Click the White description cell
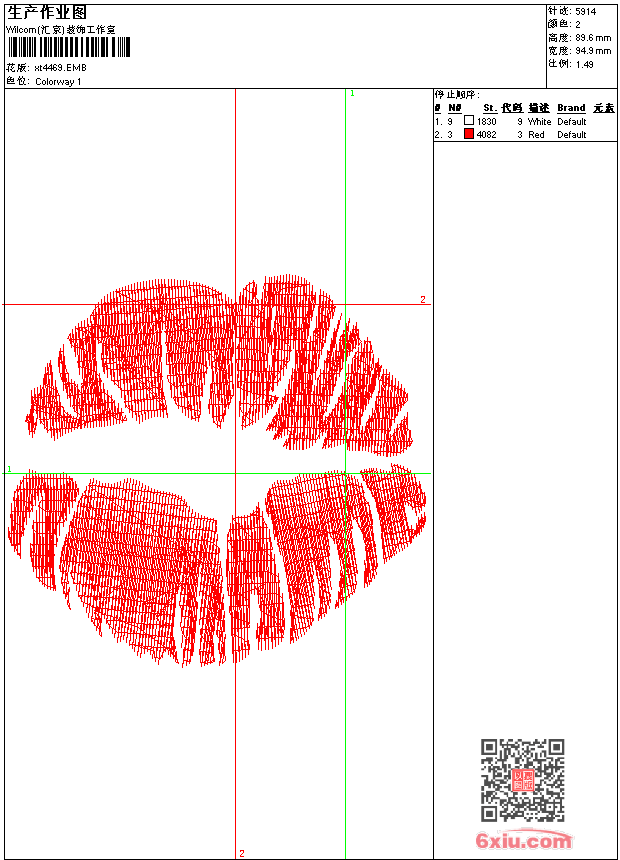The width and height of the screenshot is (620, 860). (x=539, y=121)
